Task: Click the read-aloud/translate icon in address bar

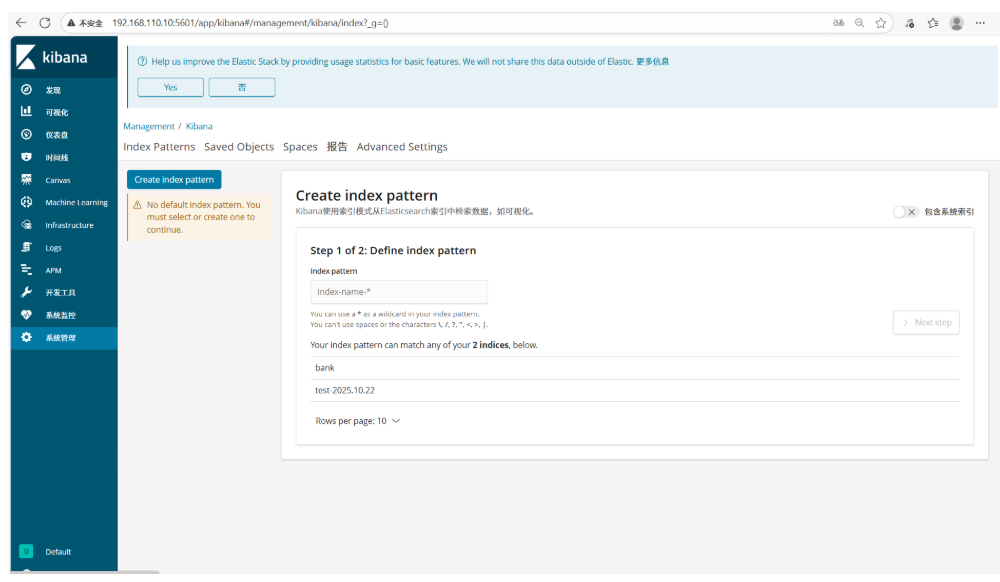Action: point(839,23)
